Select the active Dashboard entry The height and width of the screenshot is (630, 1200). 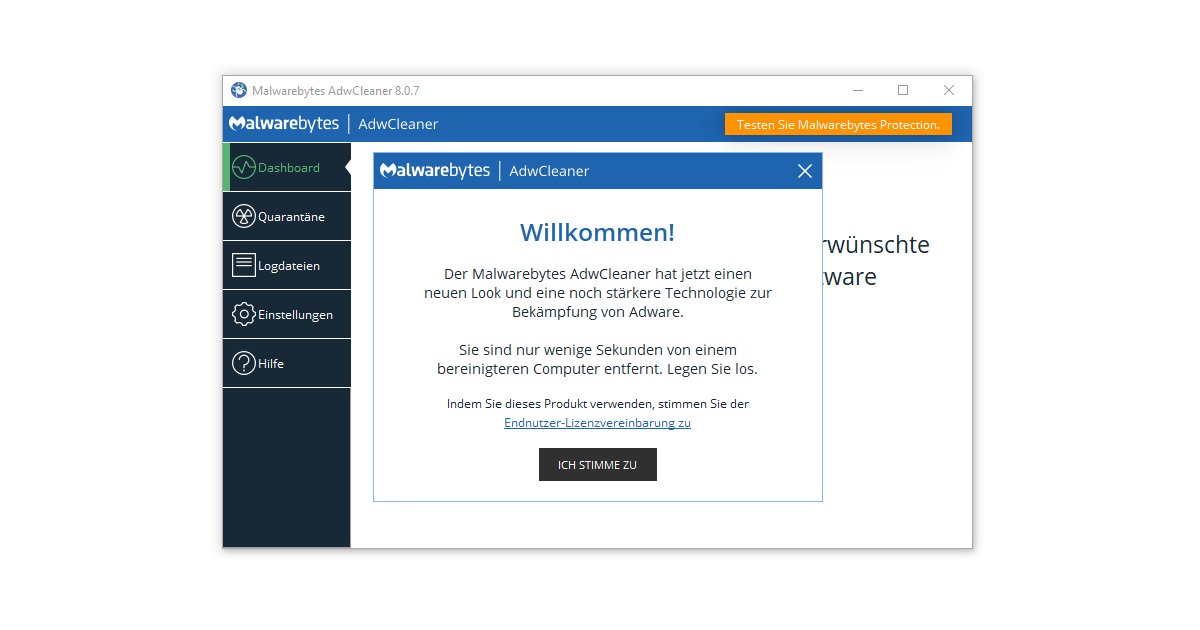coord(288,167)
